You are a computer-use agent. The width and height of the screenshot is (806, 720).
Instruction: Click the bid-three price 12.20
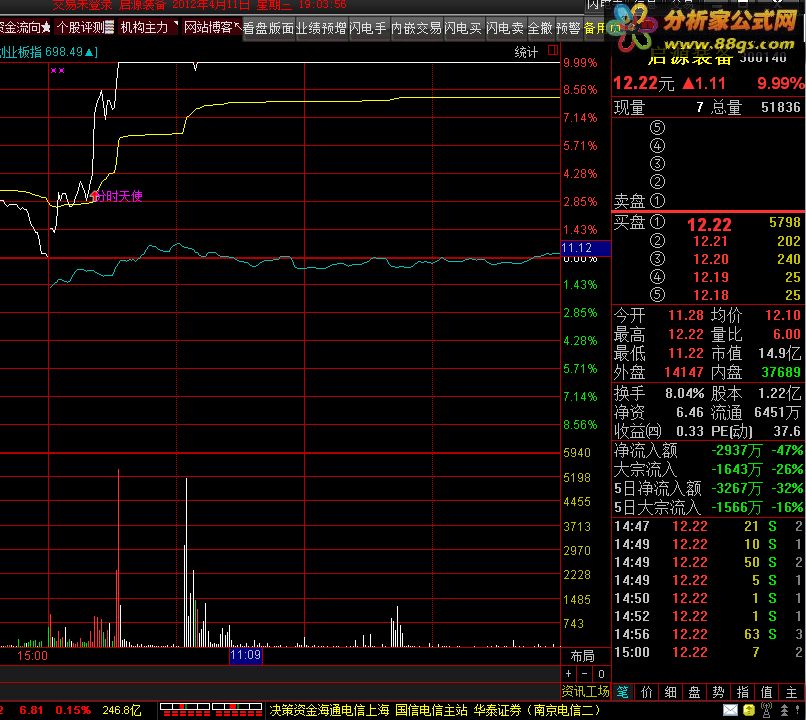(711, 259)
